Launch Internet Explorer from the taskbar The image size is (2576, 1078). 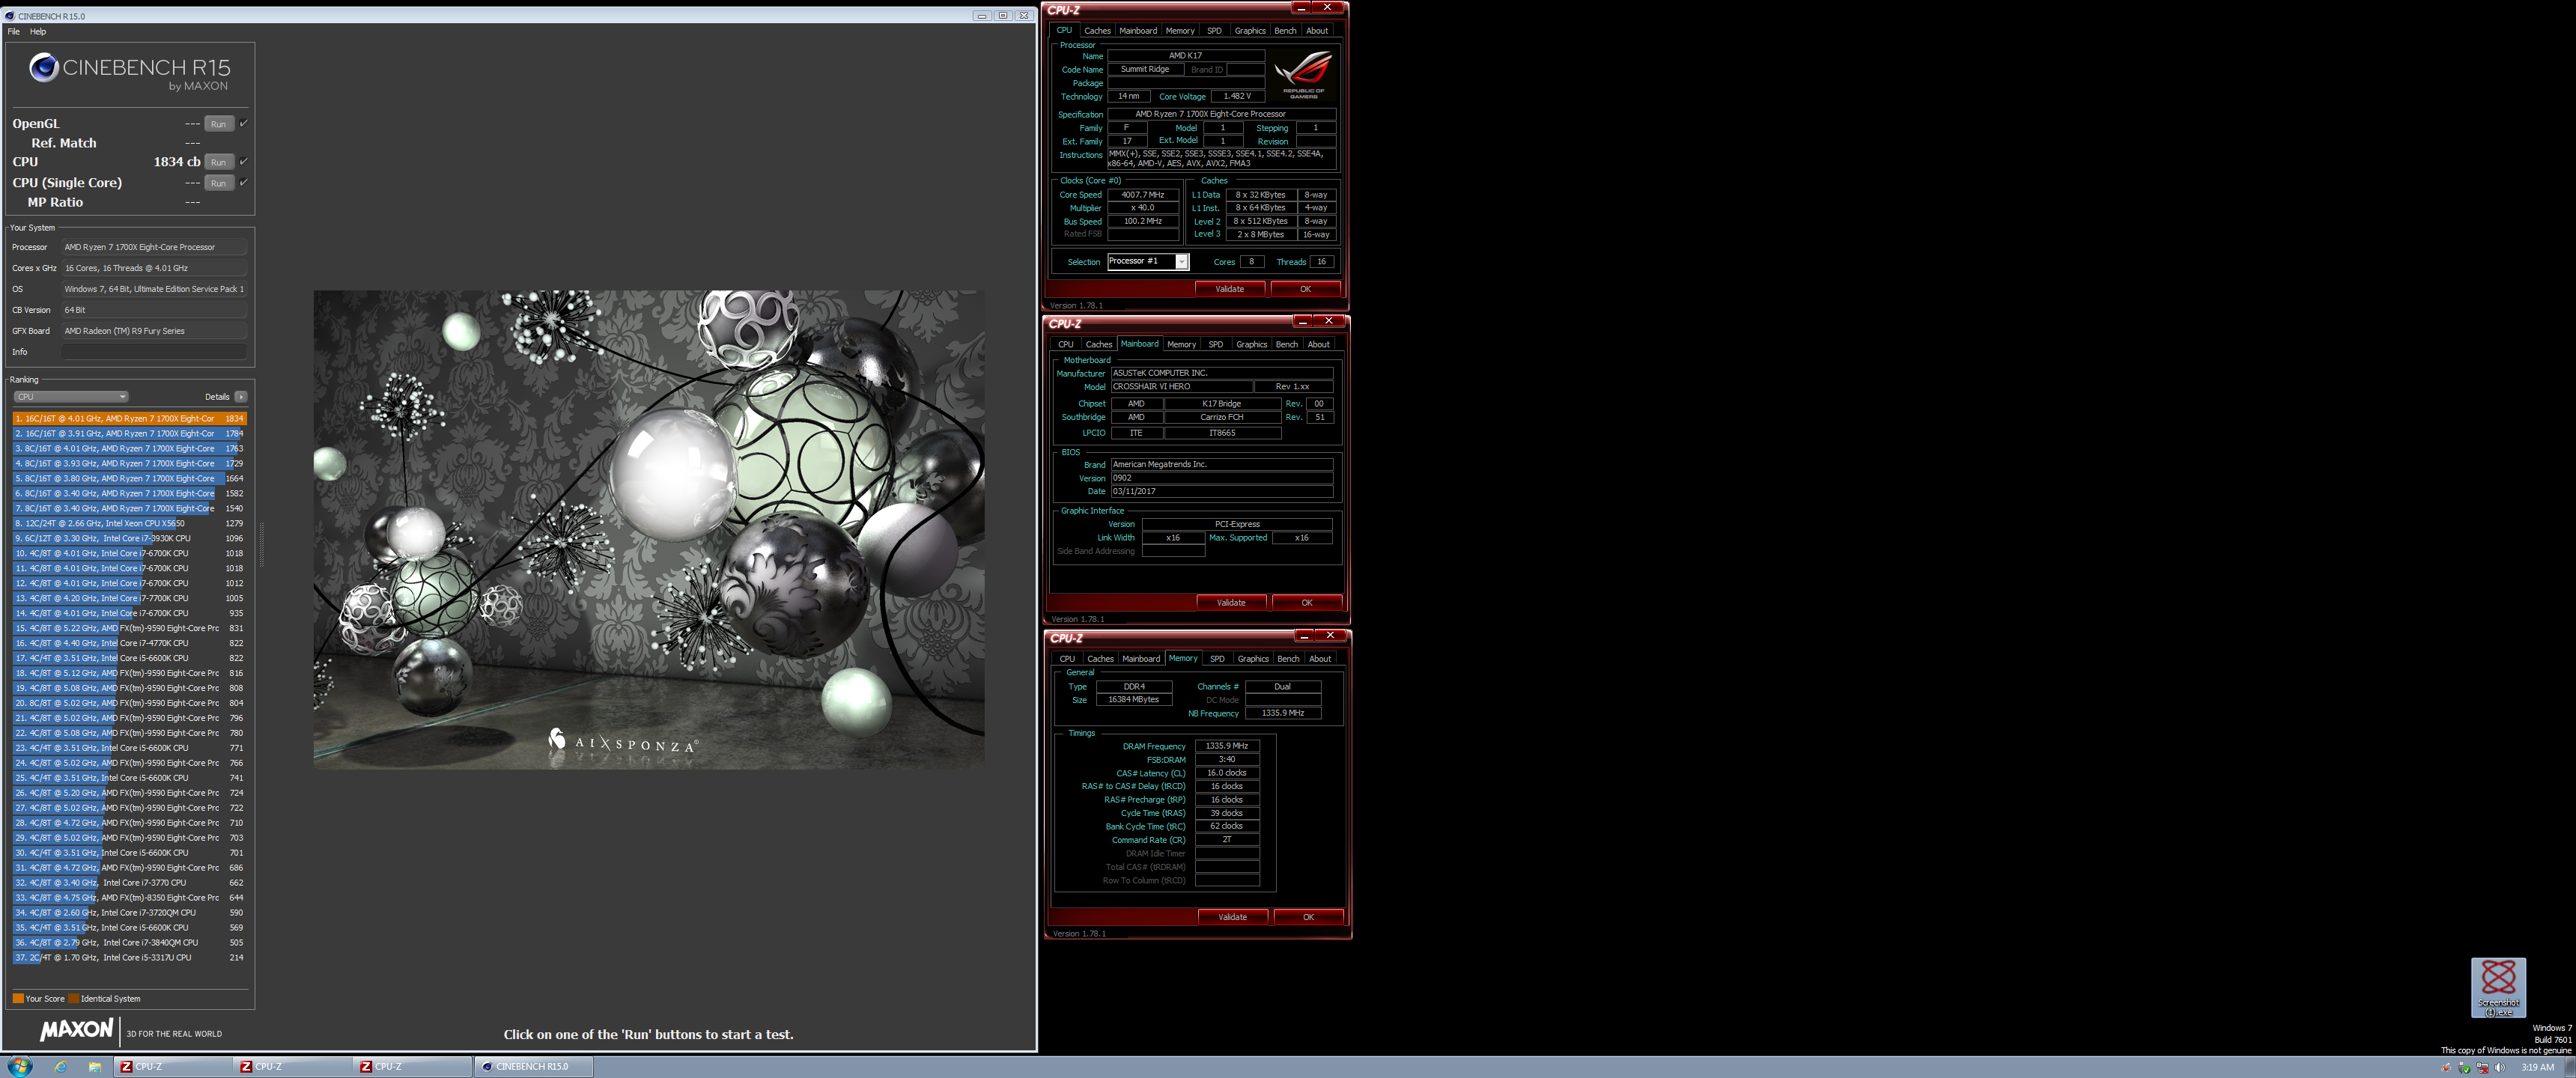point(60,1067)
